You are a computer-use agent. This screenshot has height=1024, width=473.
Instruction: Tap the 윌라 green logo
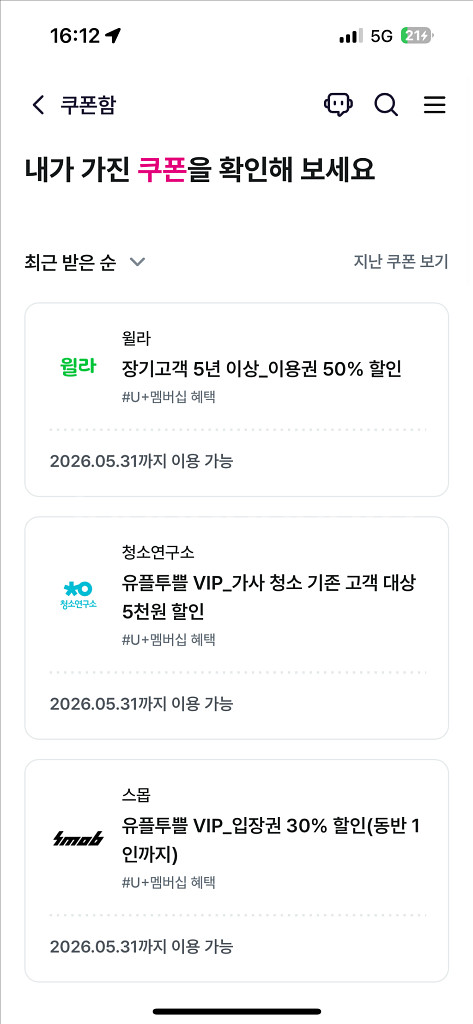pyautogui.click(x=77, y=366)
